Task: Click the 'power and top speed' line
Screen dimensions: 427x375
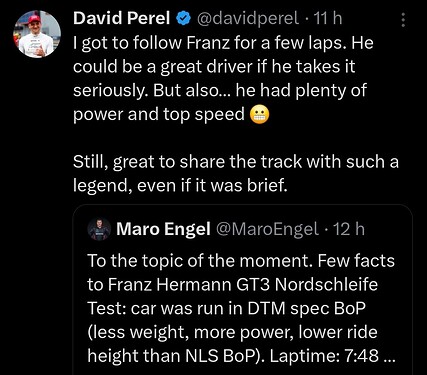Action: [x=159, y=115]
